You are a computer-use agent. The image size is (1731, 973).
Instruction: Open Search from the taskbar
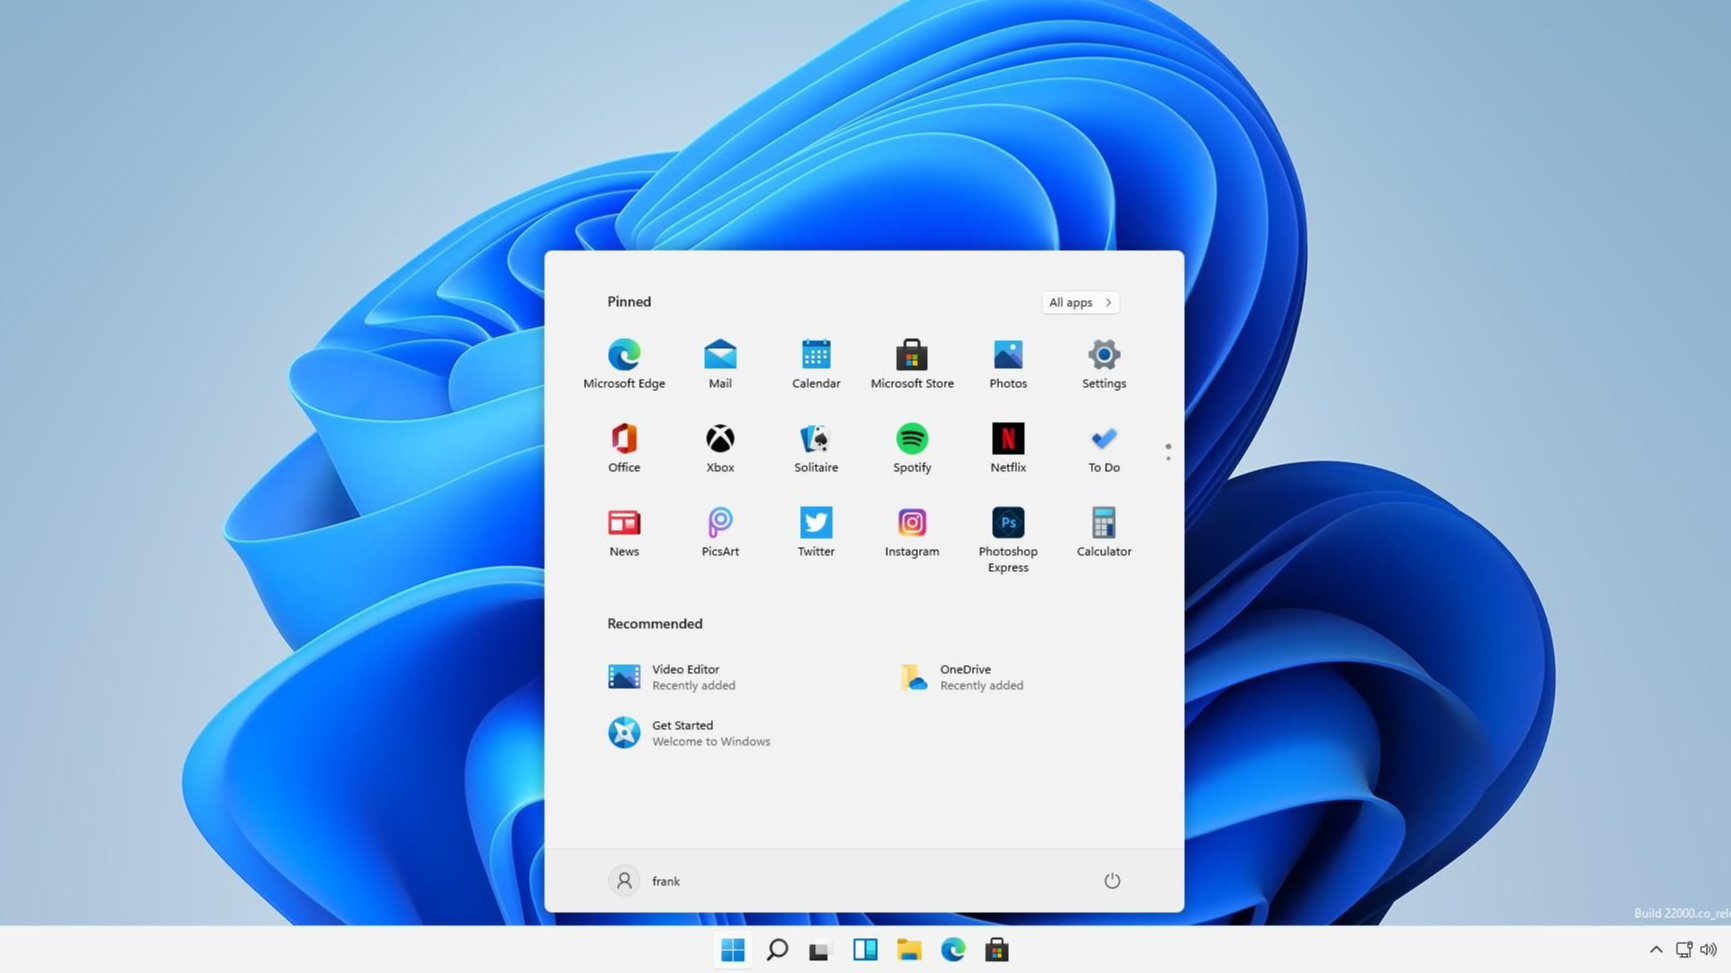click(x=777, y=950)
